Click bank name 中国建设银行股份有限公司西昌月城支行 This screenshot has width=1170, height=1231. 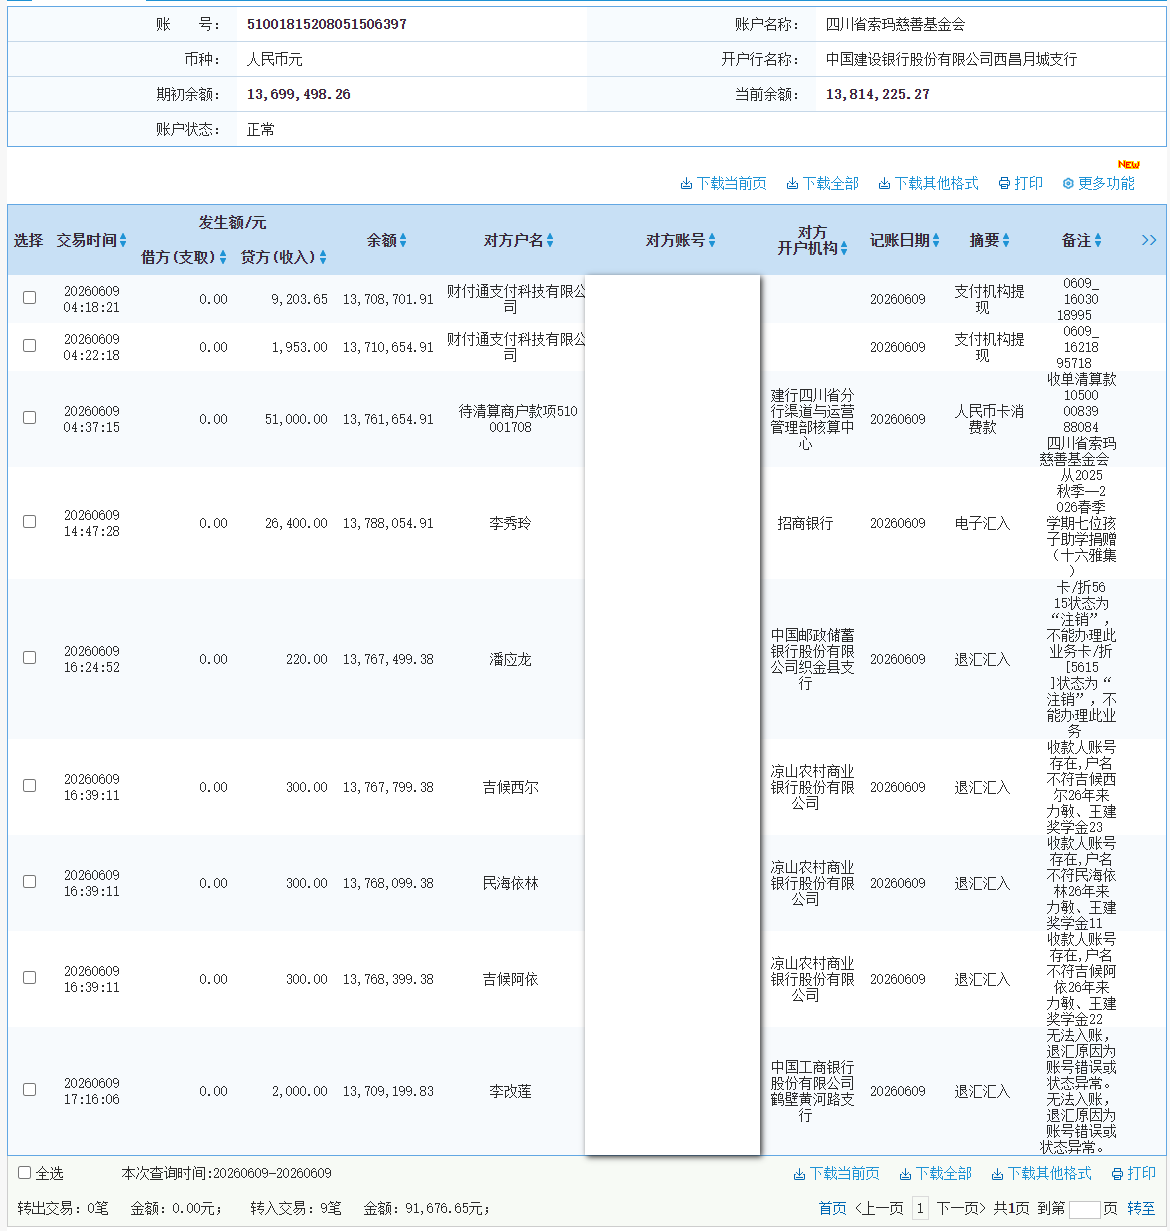pos(952,59)
